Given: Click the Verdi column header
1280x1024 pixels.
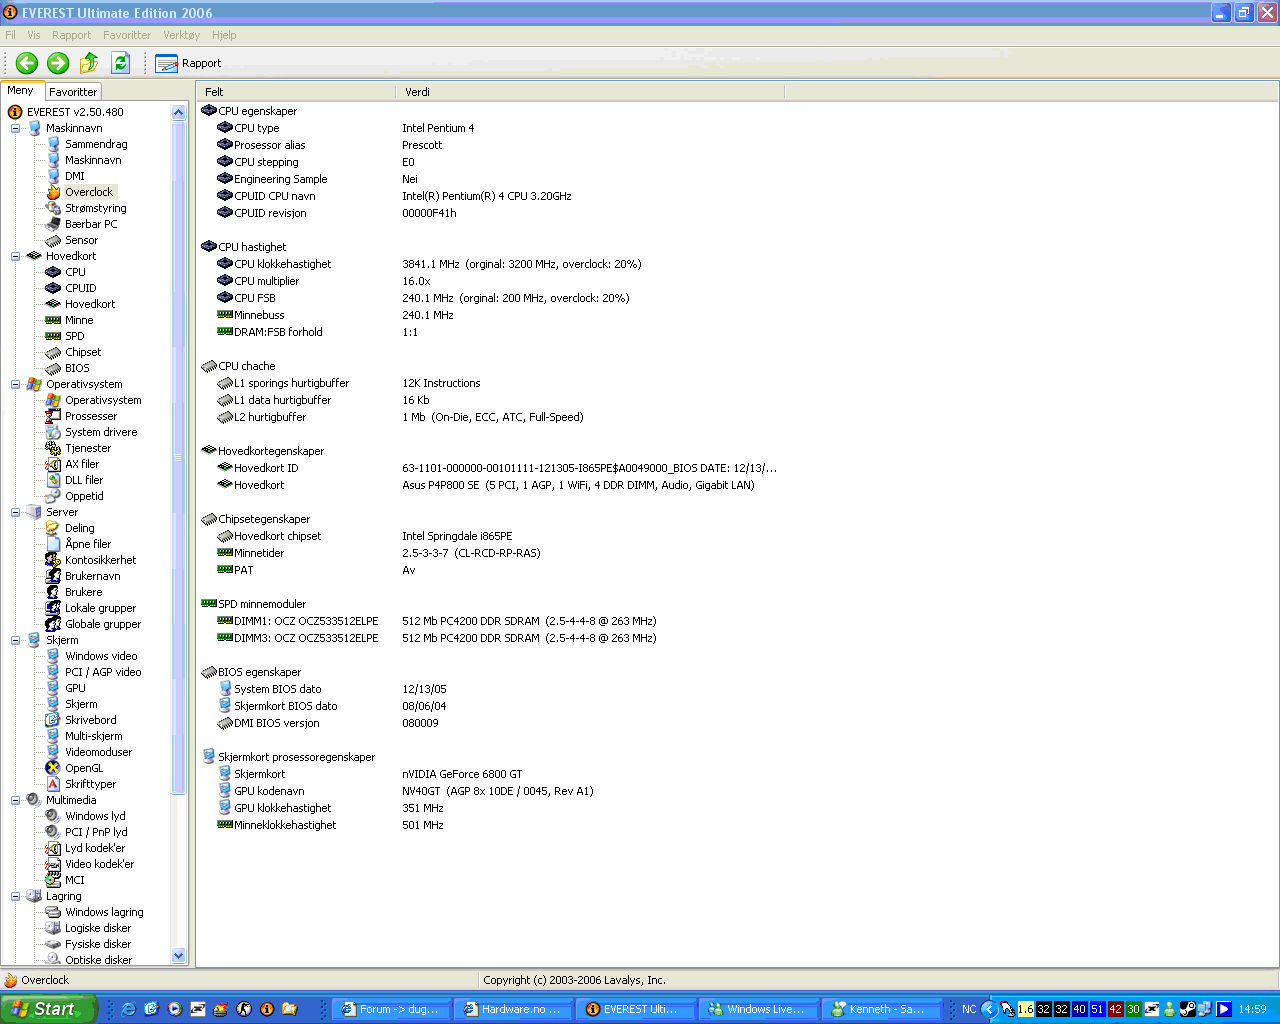Looking at the screenshot, I should (591, 92).
